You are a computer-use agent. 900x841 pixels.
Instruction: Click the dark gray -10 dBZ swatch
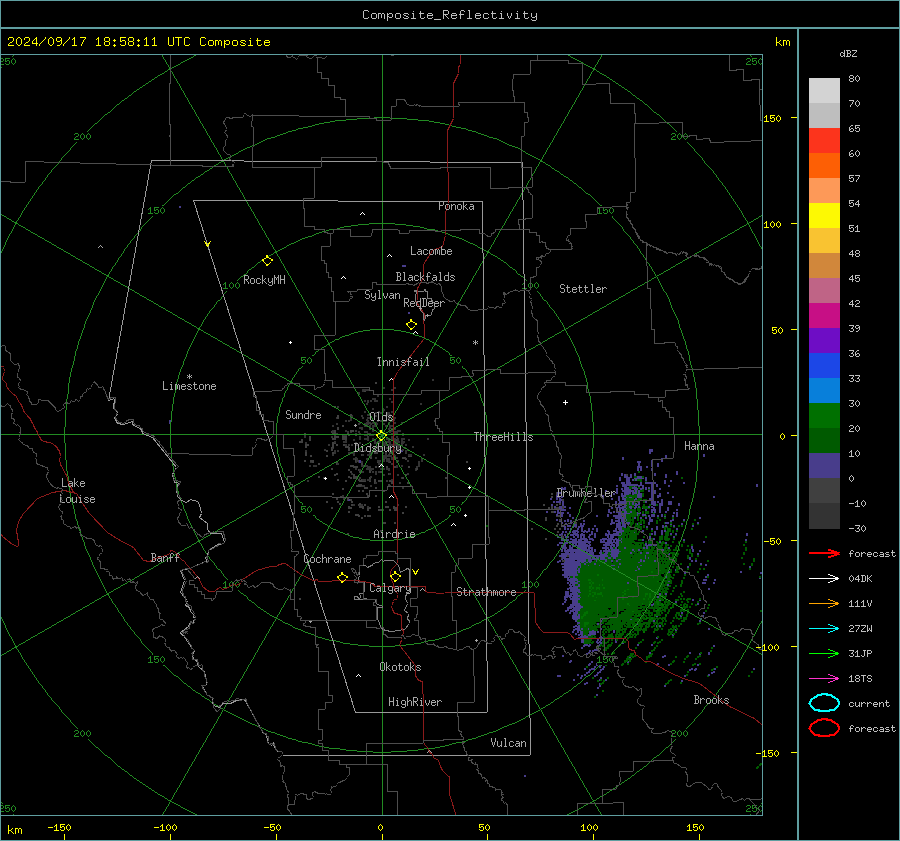click(824, 516)
